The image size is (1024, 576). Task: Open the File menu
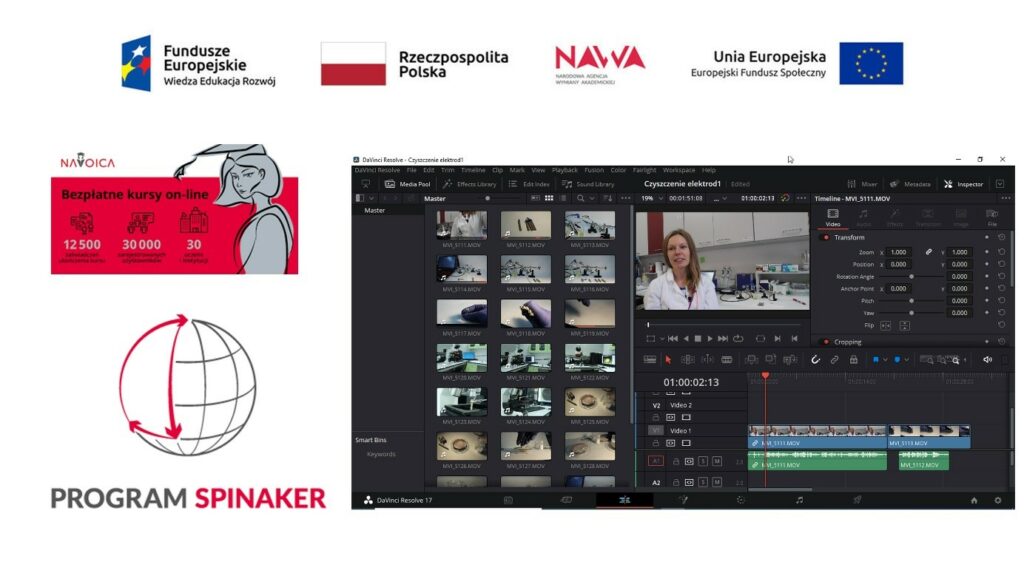[x=411, y=170]
